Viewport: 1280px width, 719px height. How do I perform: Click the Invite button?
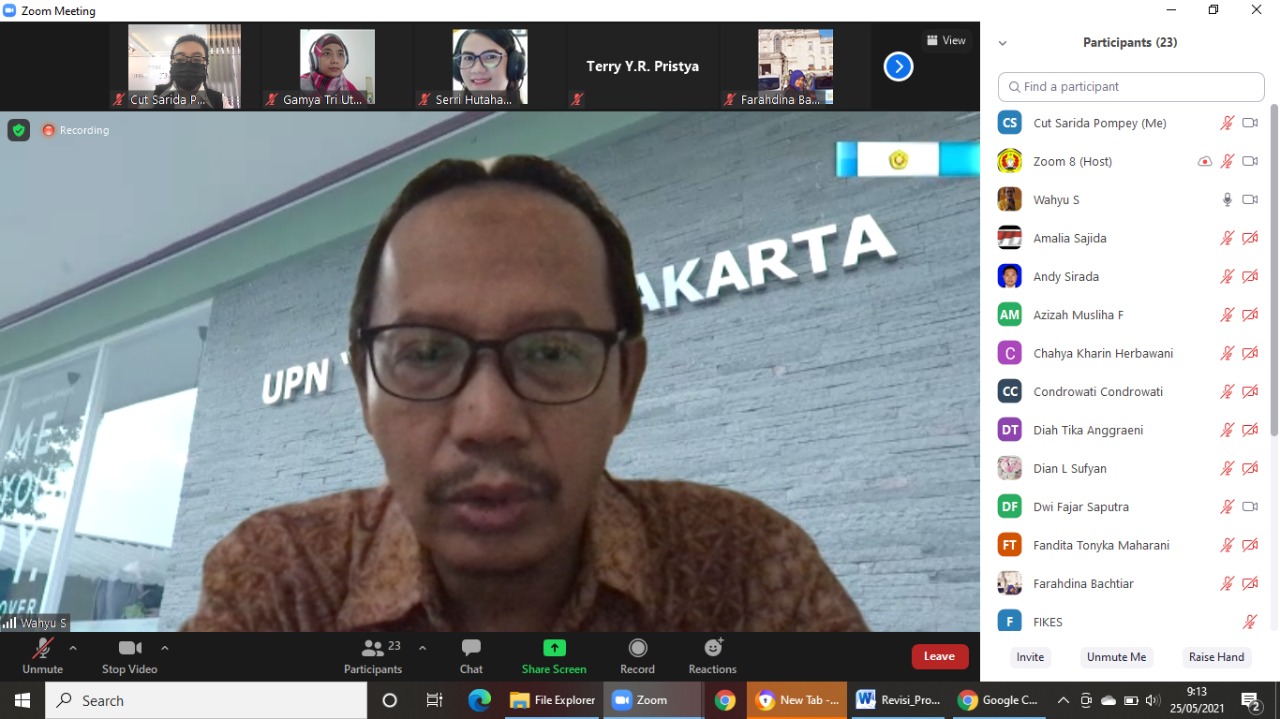(x=1030, y=657)
